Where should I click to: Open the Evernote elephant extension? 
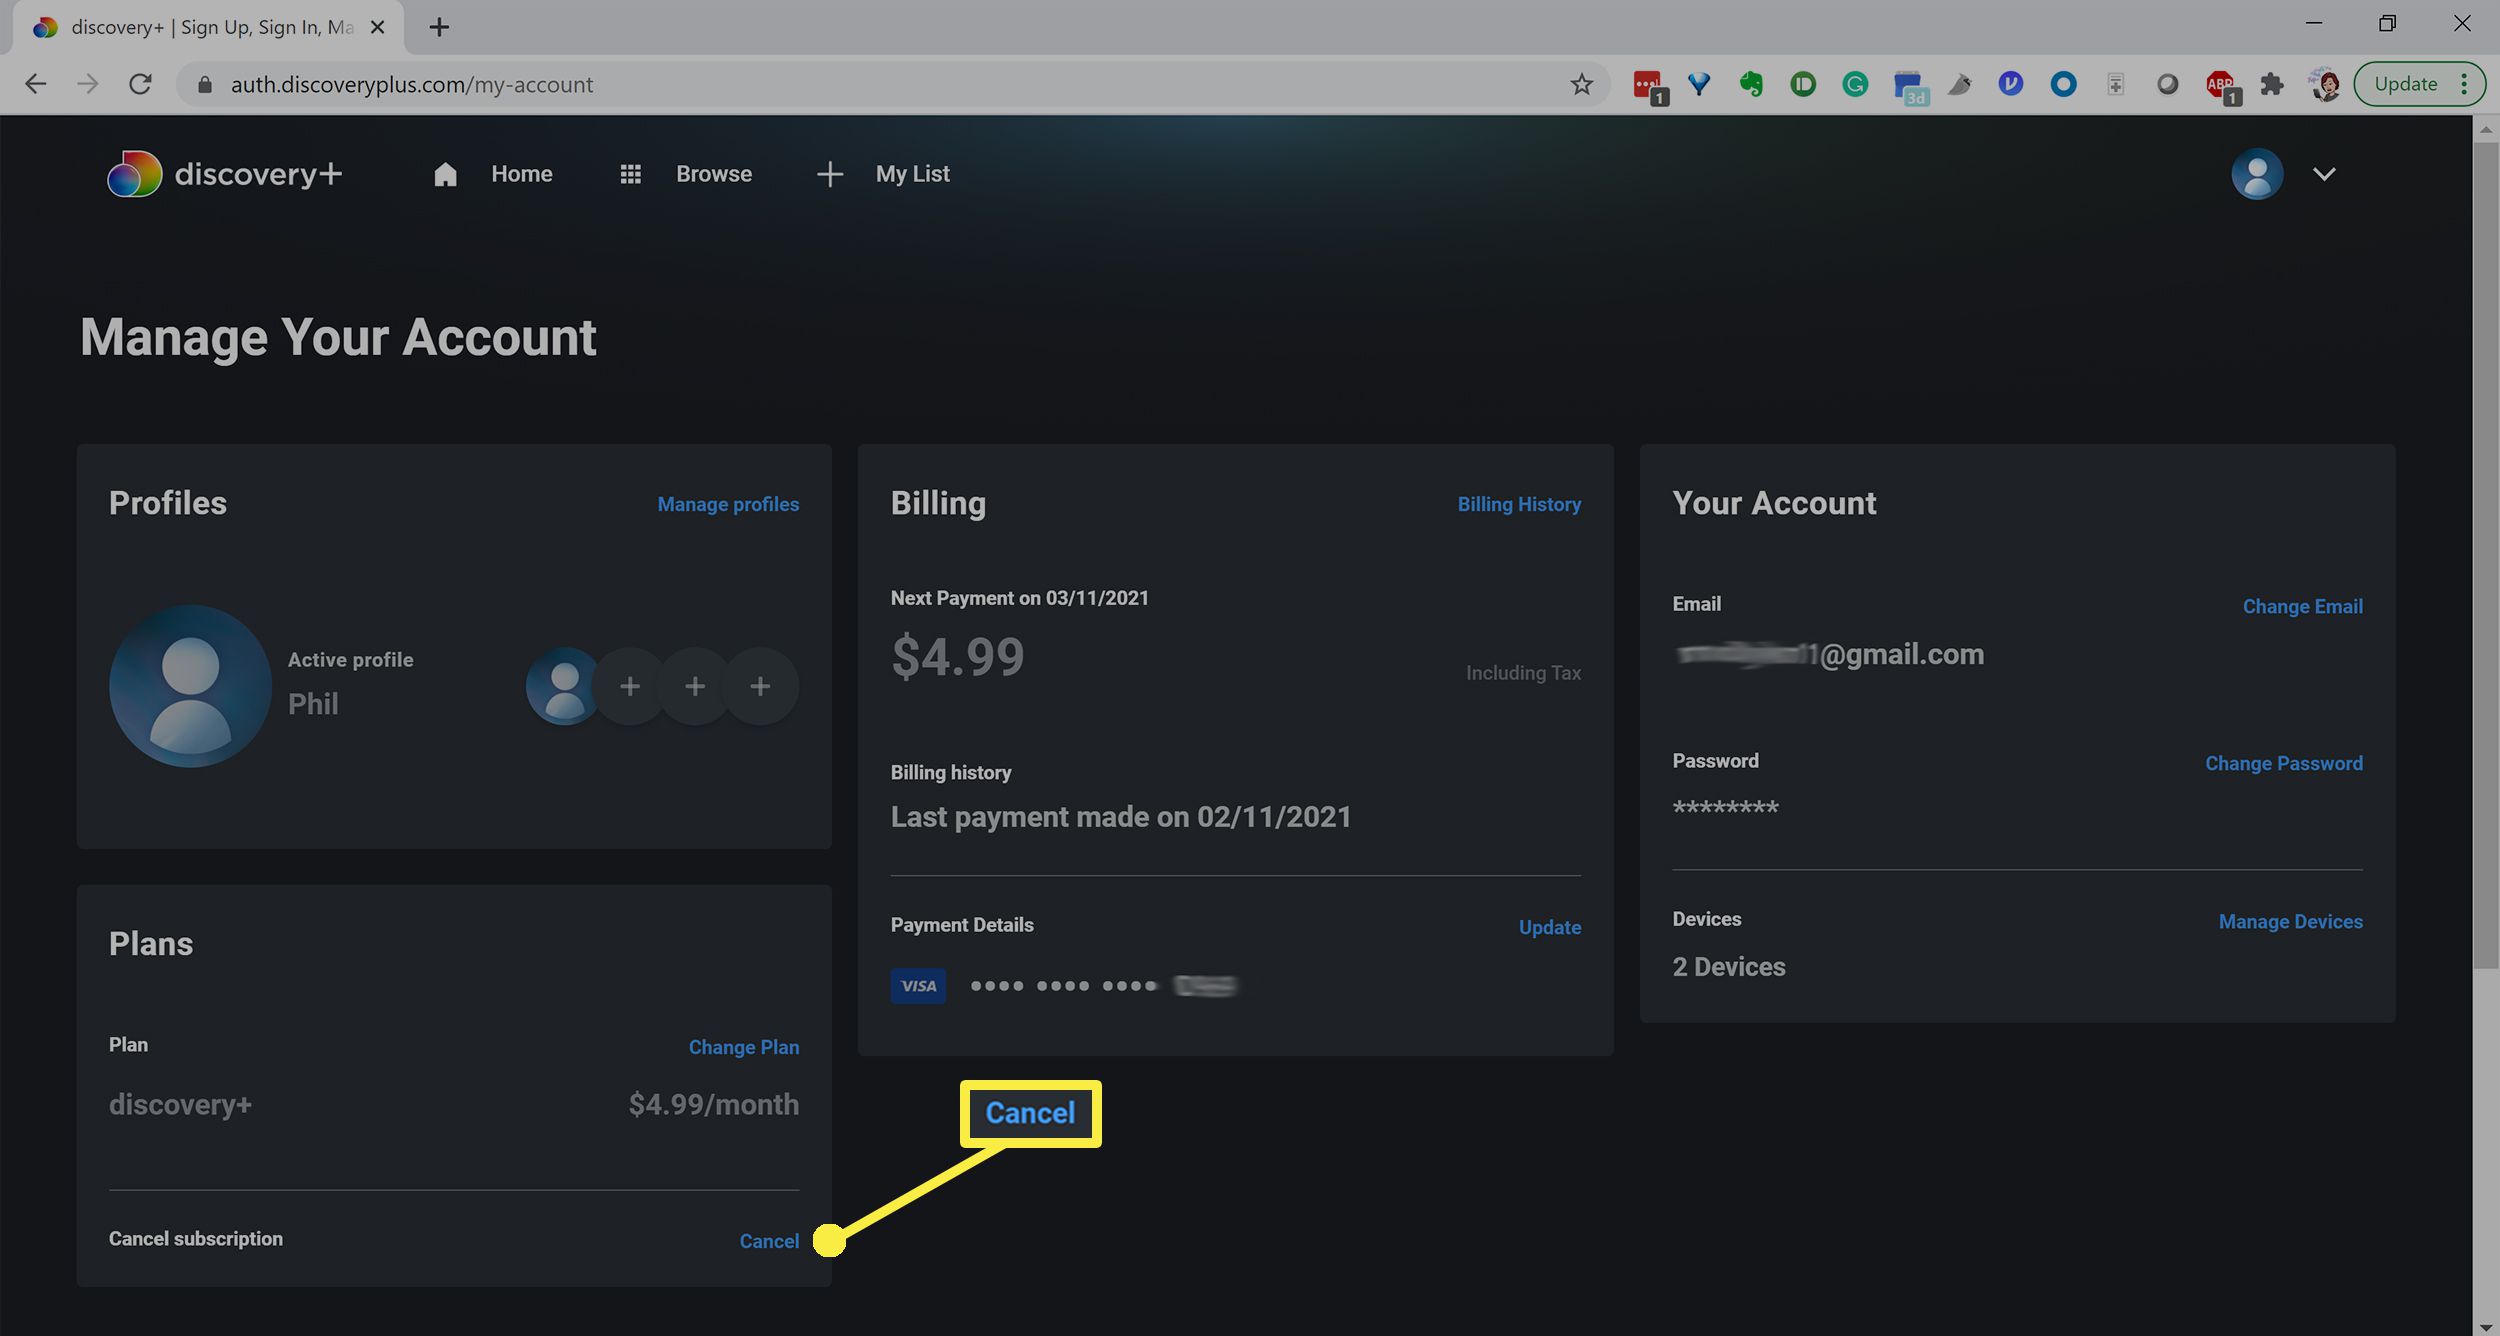tap(1751, 84)
